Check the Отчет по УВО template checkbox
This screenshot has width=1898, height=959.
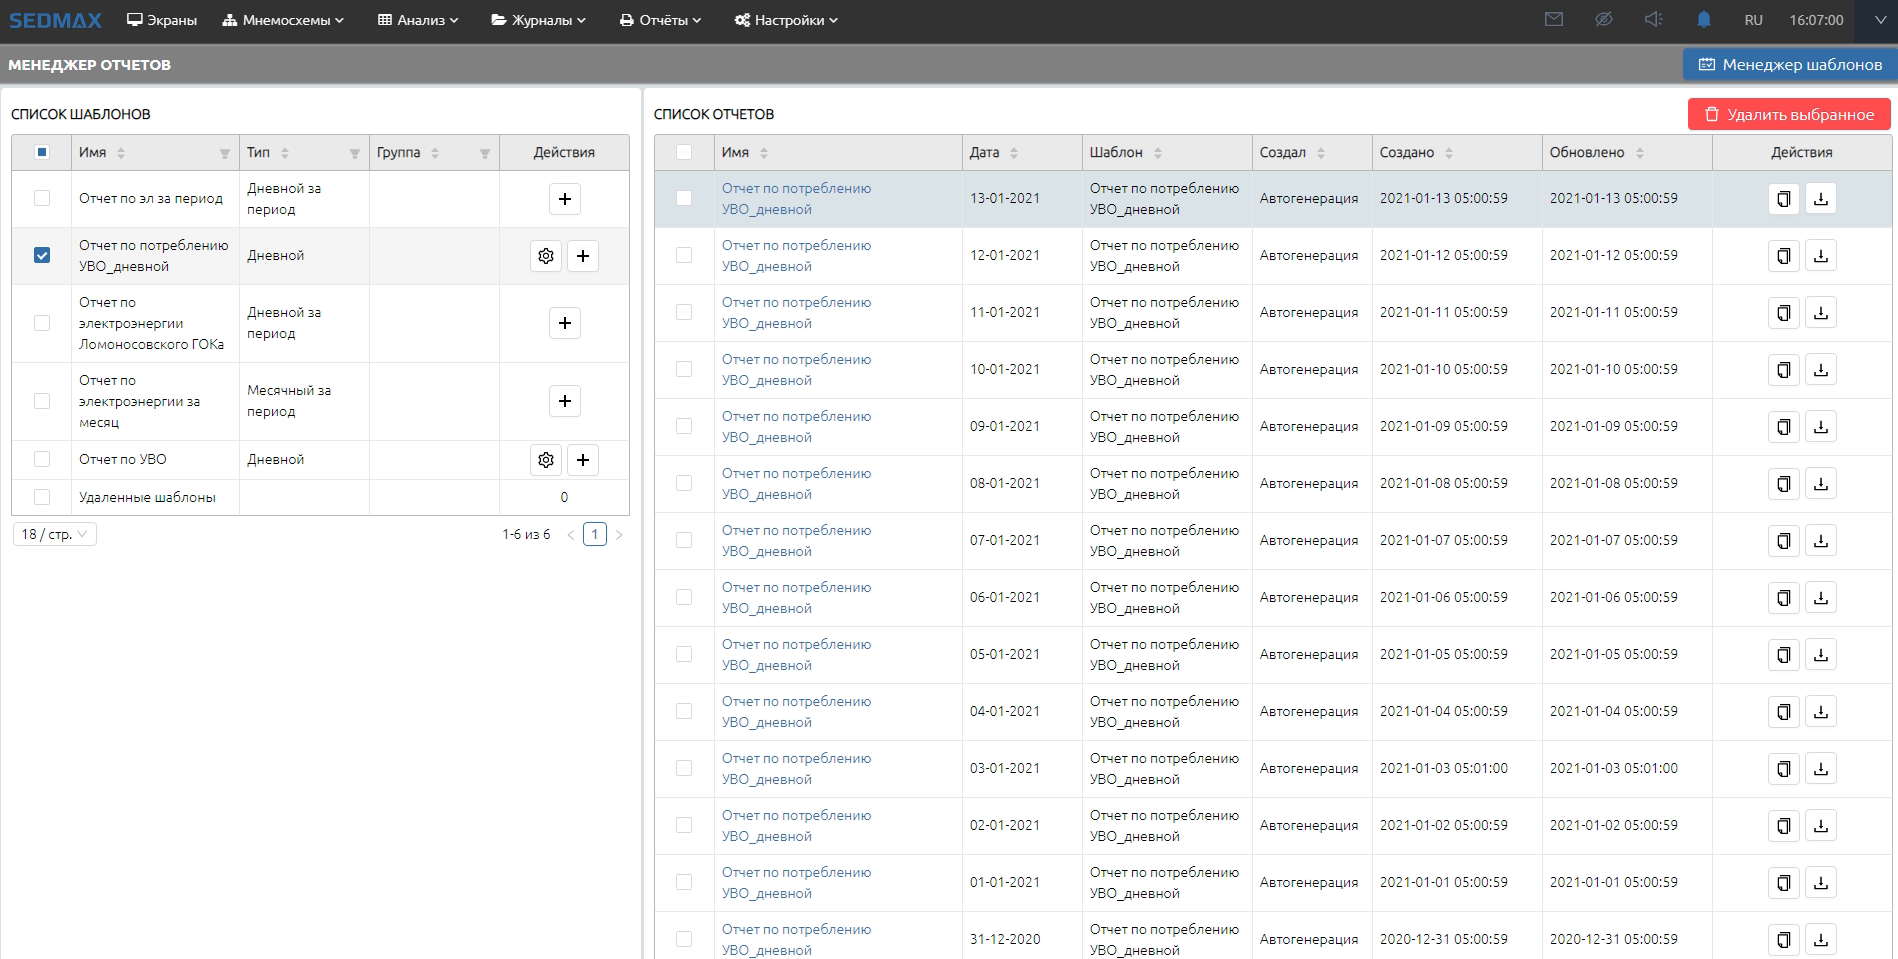[x=42, y=459]
